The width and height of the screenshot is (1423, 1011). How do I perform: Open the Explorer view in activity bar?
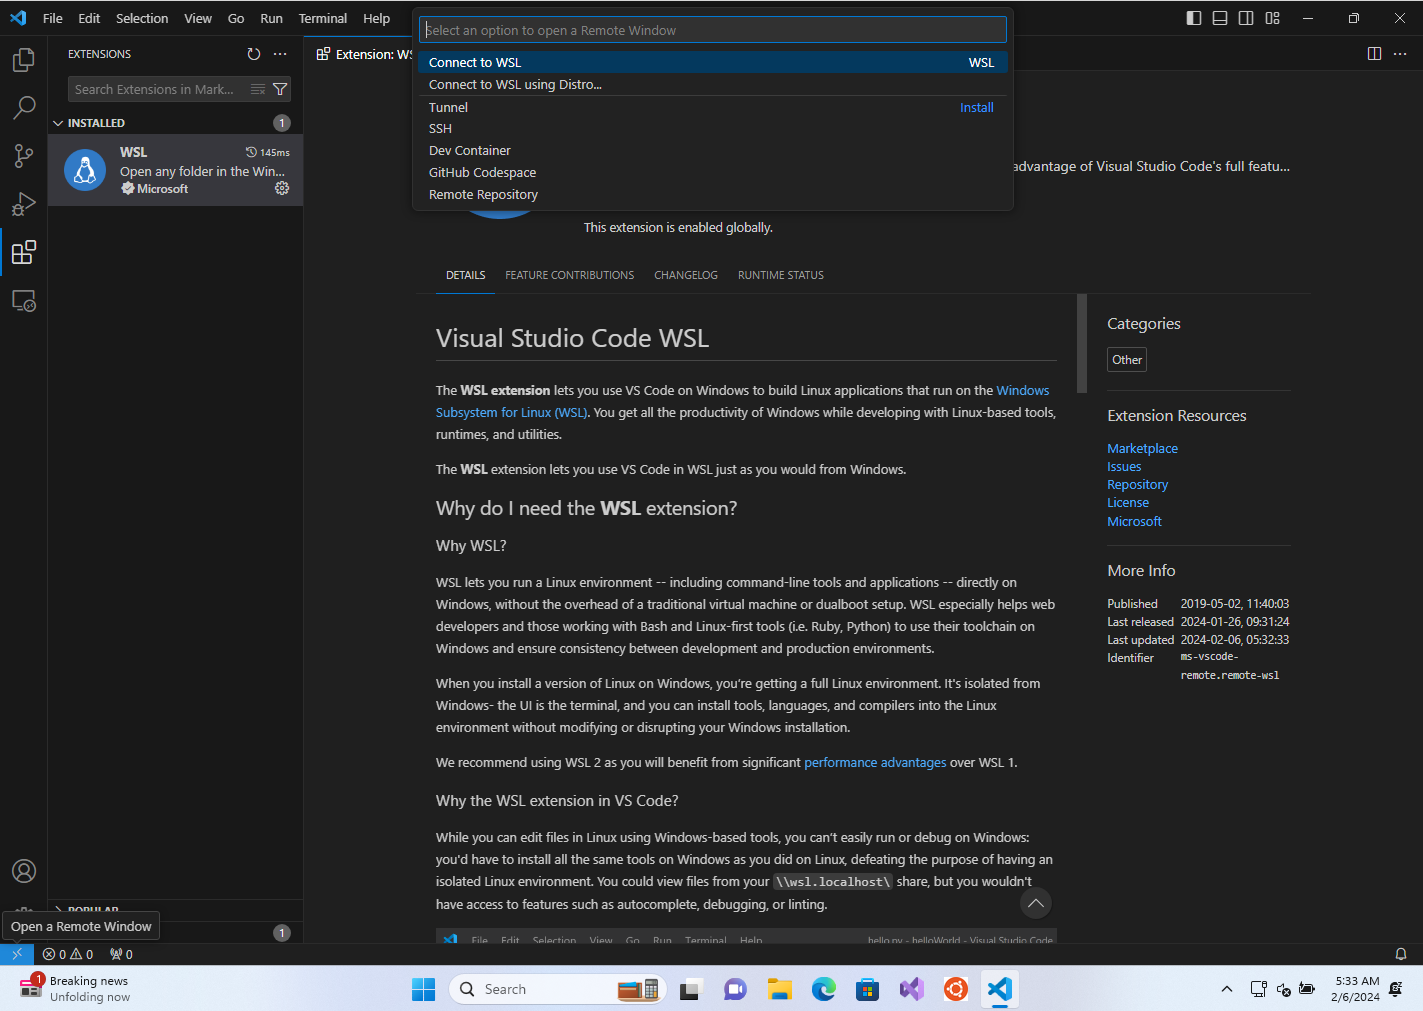tap(24, 60)
